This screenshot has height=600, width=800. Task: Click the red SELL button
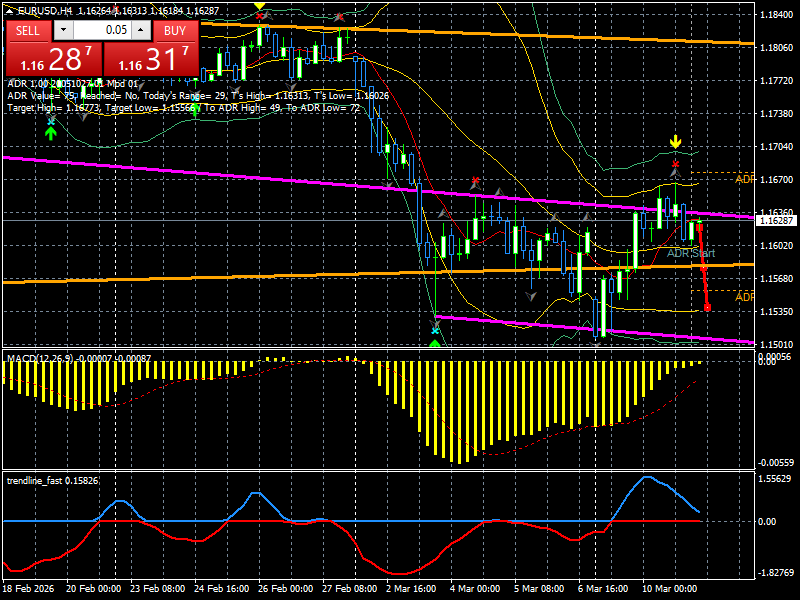click(28, 31)
